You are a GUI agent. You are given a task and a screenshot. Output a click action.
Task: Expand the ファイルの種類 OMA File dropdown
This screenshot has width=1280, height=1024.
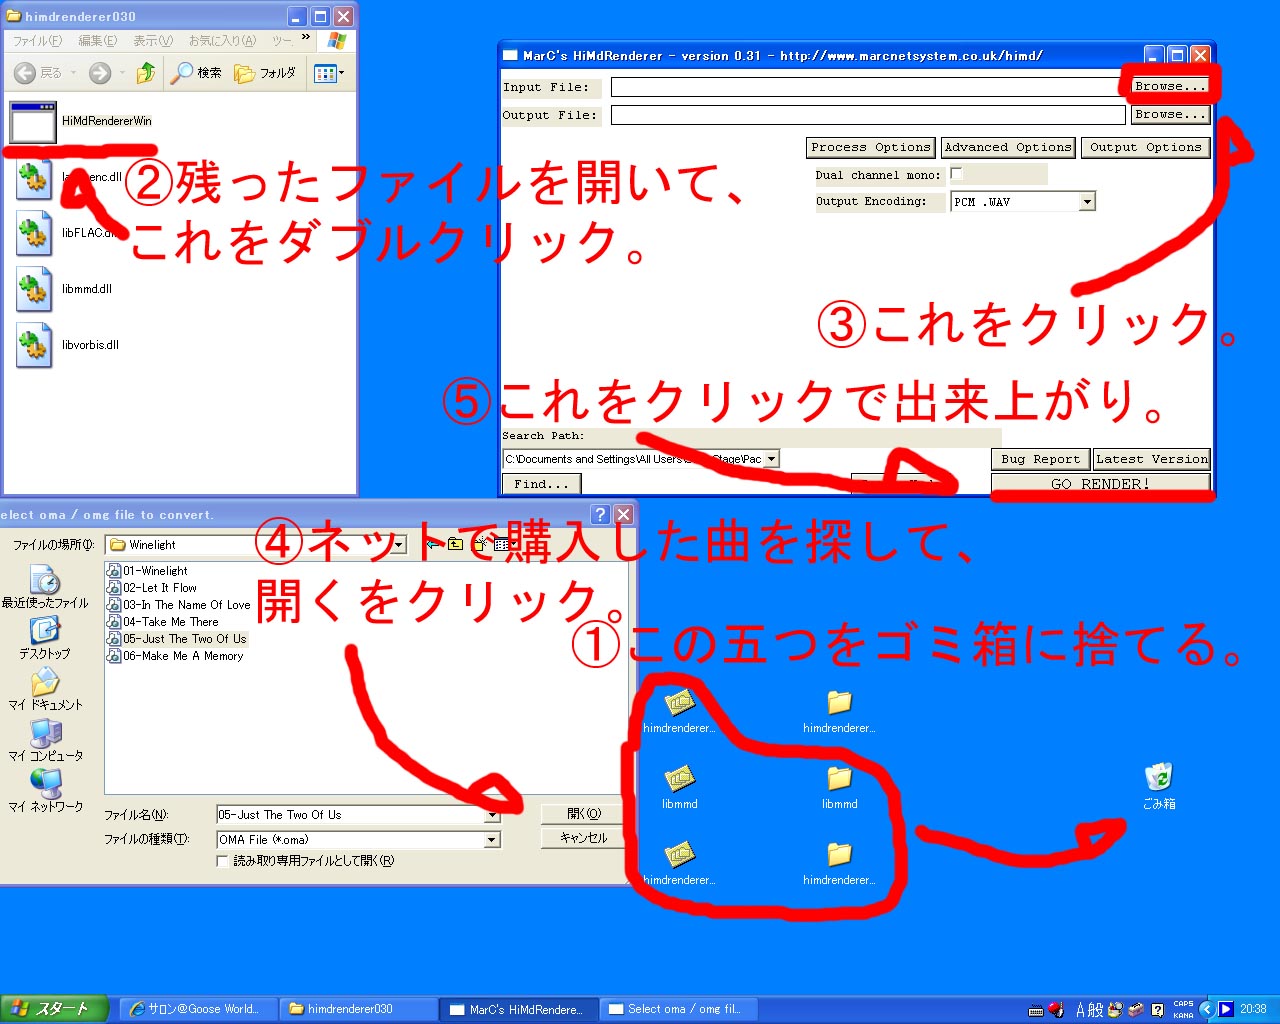[492, 840]
